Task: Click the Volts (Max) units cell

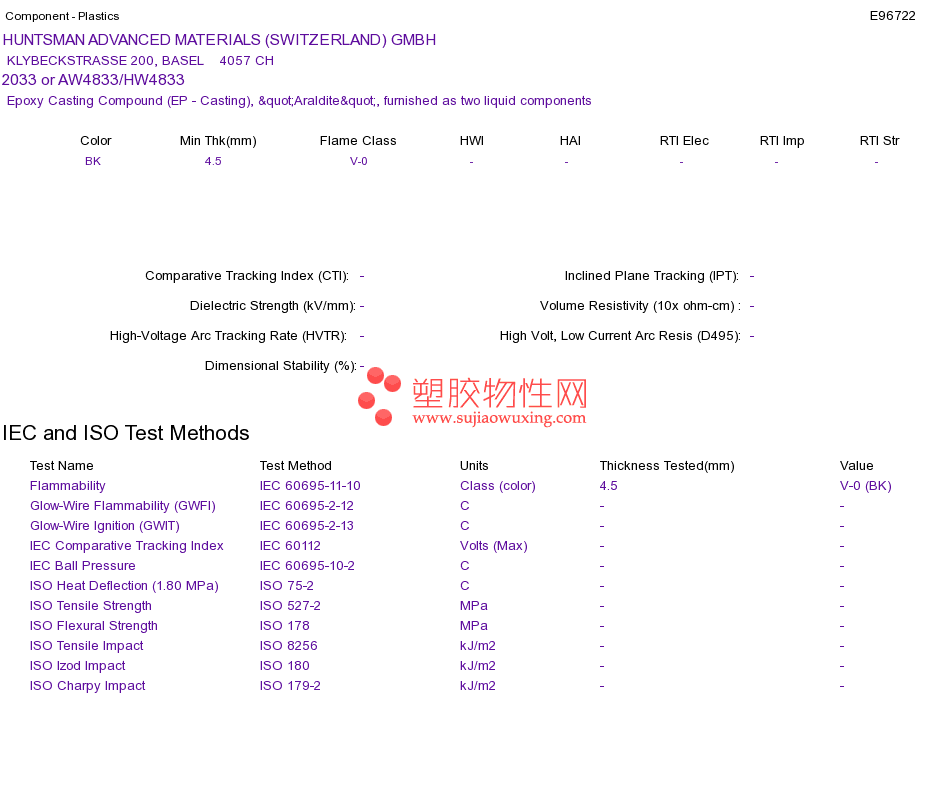Action: click(494, 546)
